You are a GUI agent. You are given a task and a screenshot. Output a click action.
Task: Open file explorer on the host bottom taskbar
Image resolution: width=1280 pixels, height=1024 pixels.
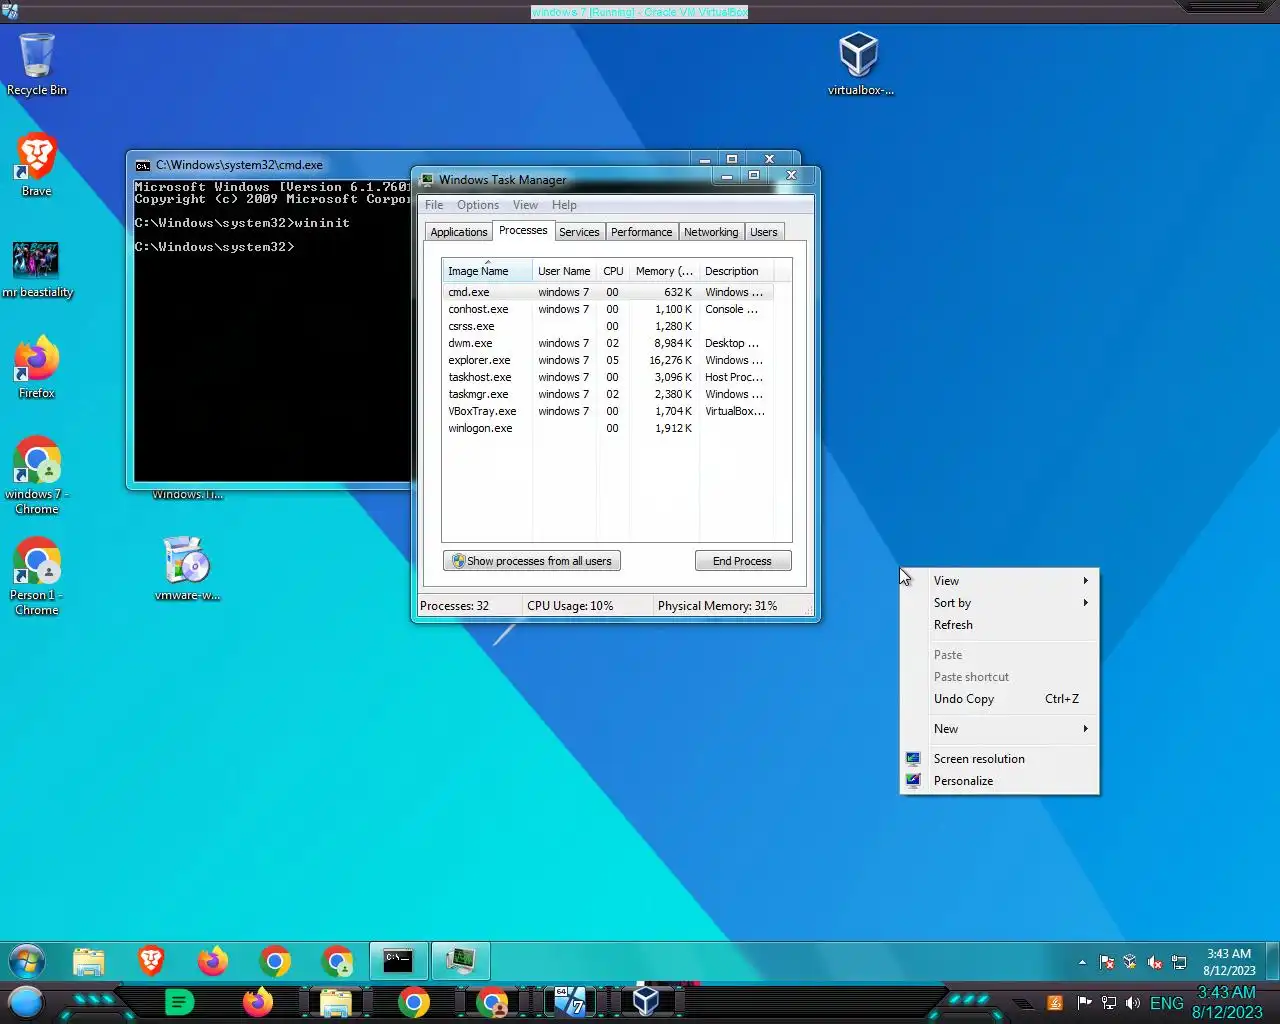click(335, 1002)
